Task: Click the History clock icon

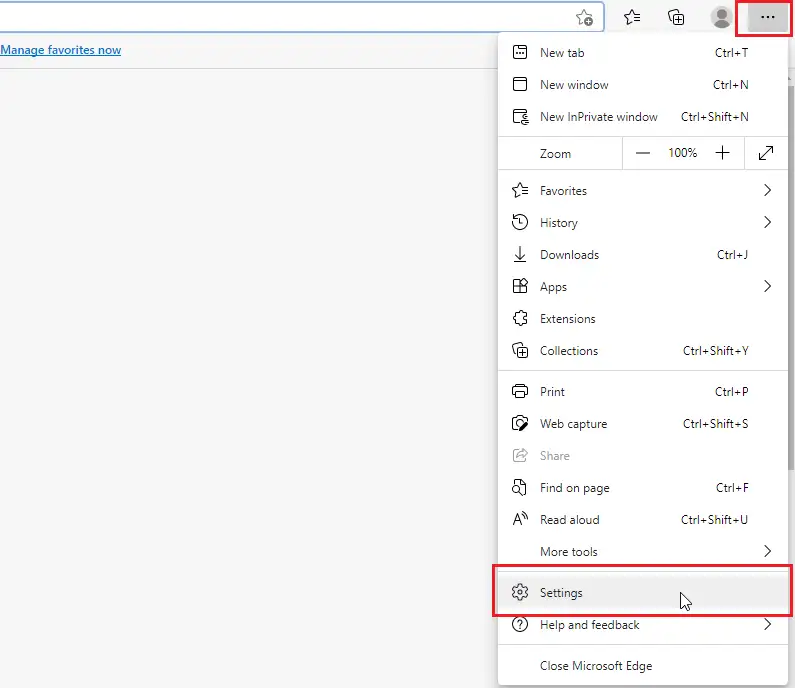Action: point(520,222)
